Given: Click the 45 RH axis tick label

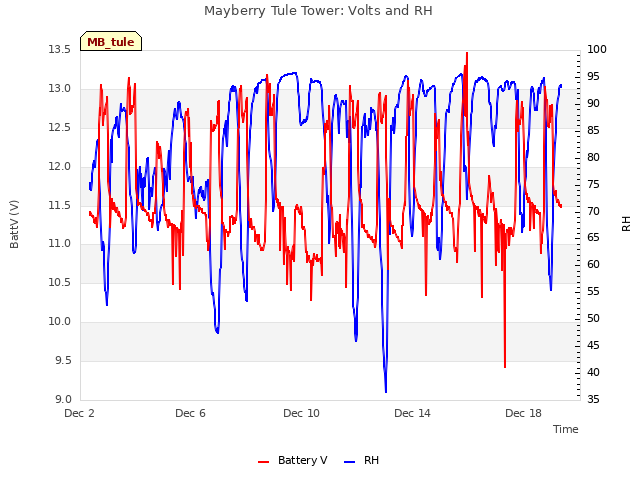Looking at the screenshot, I should pos(593,345).
